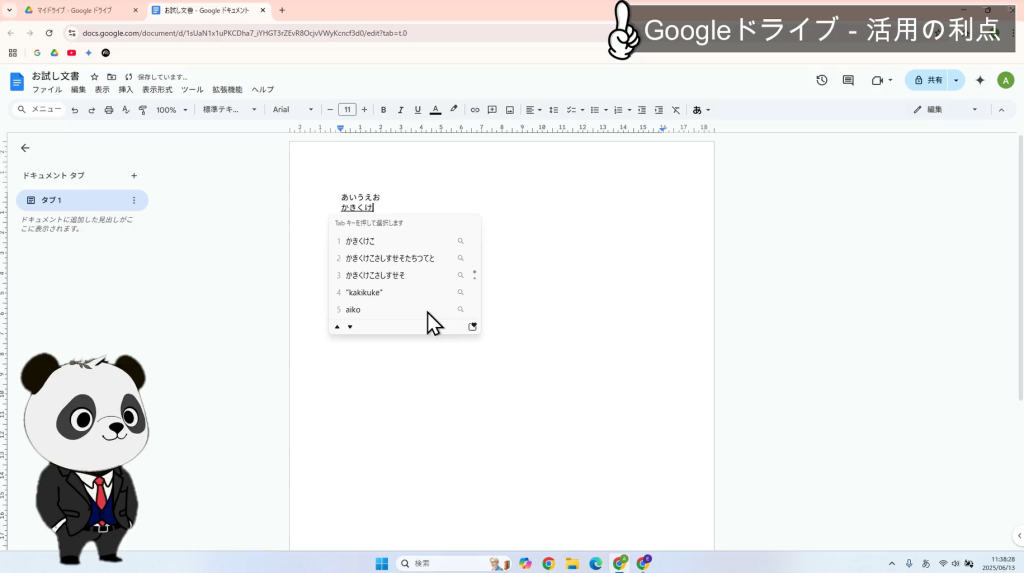Toggle underline formatting

(x=417, y=110)
